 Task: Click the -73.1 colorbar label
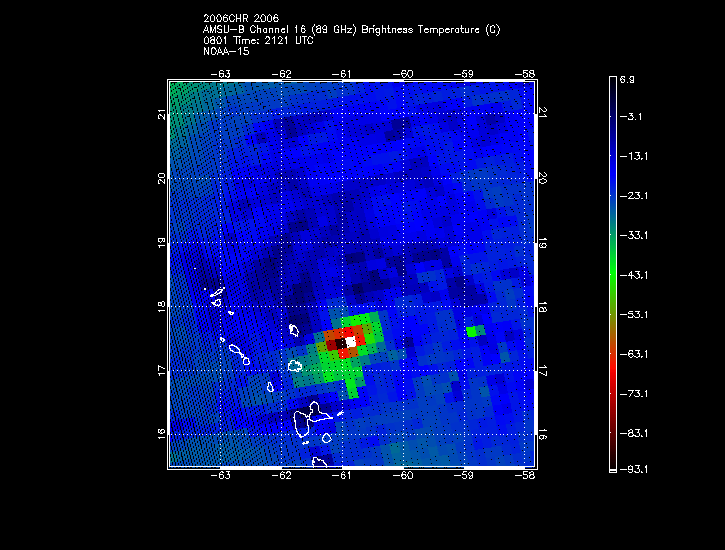click(x=634, y=394)
